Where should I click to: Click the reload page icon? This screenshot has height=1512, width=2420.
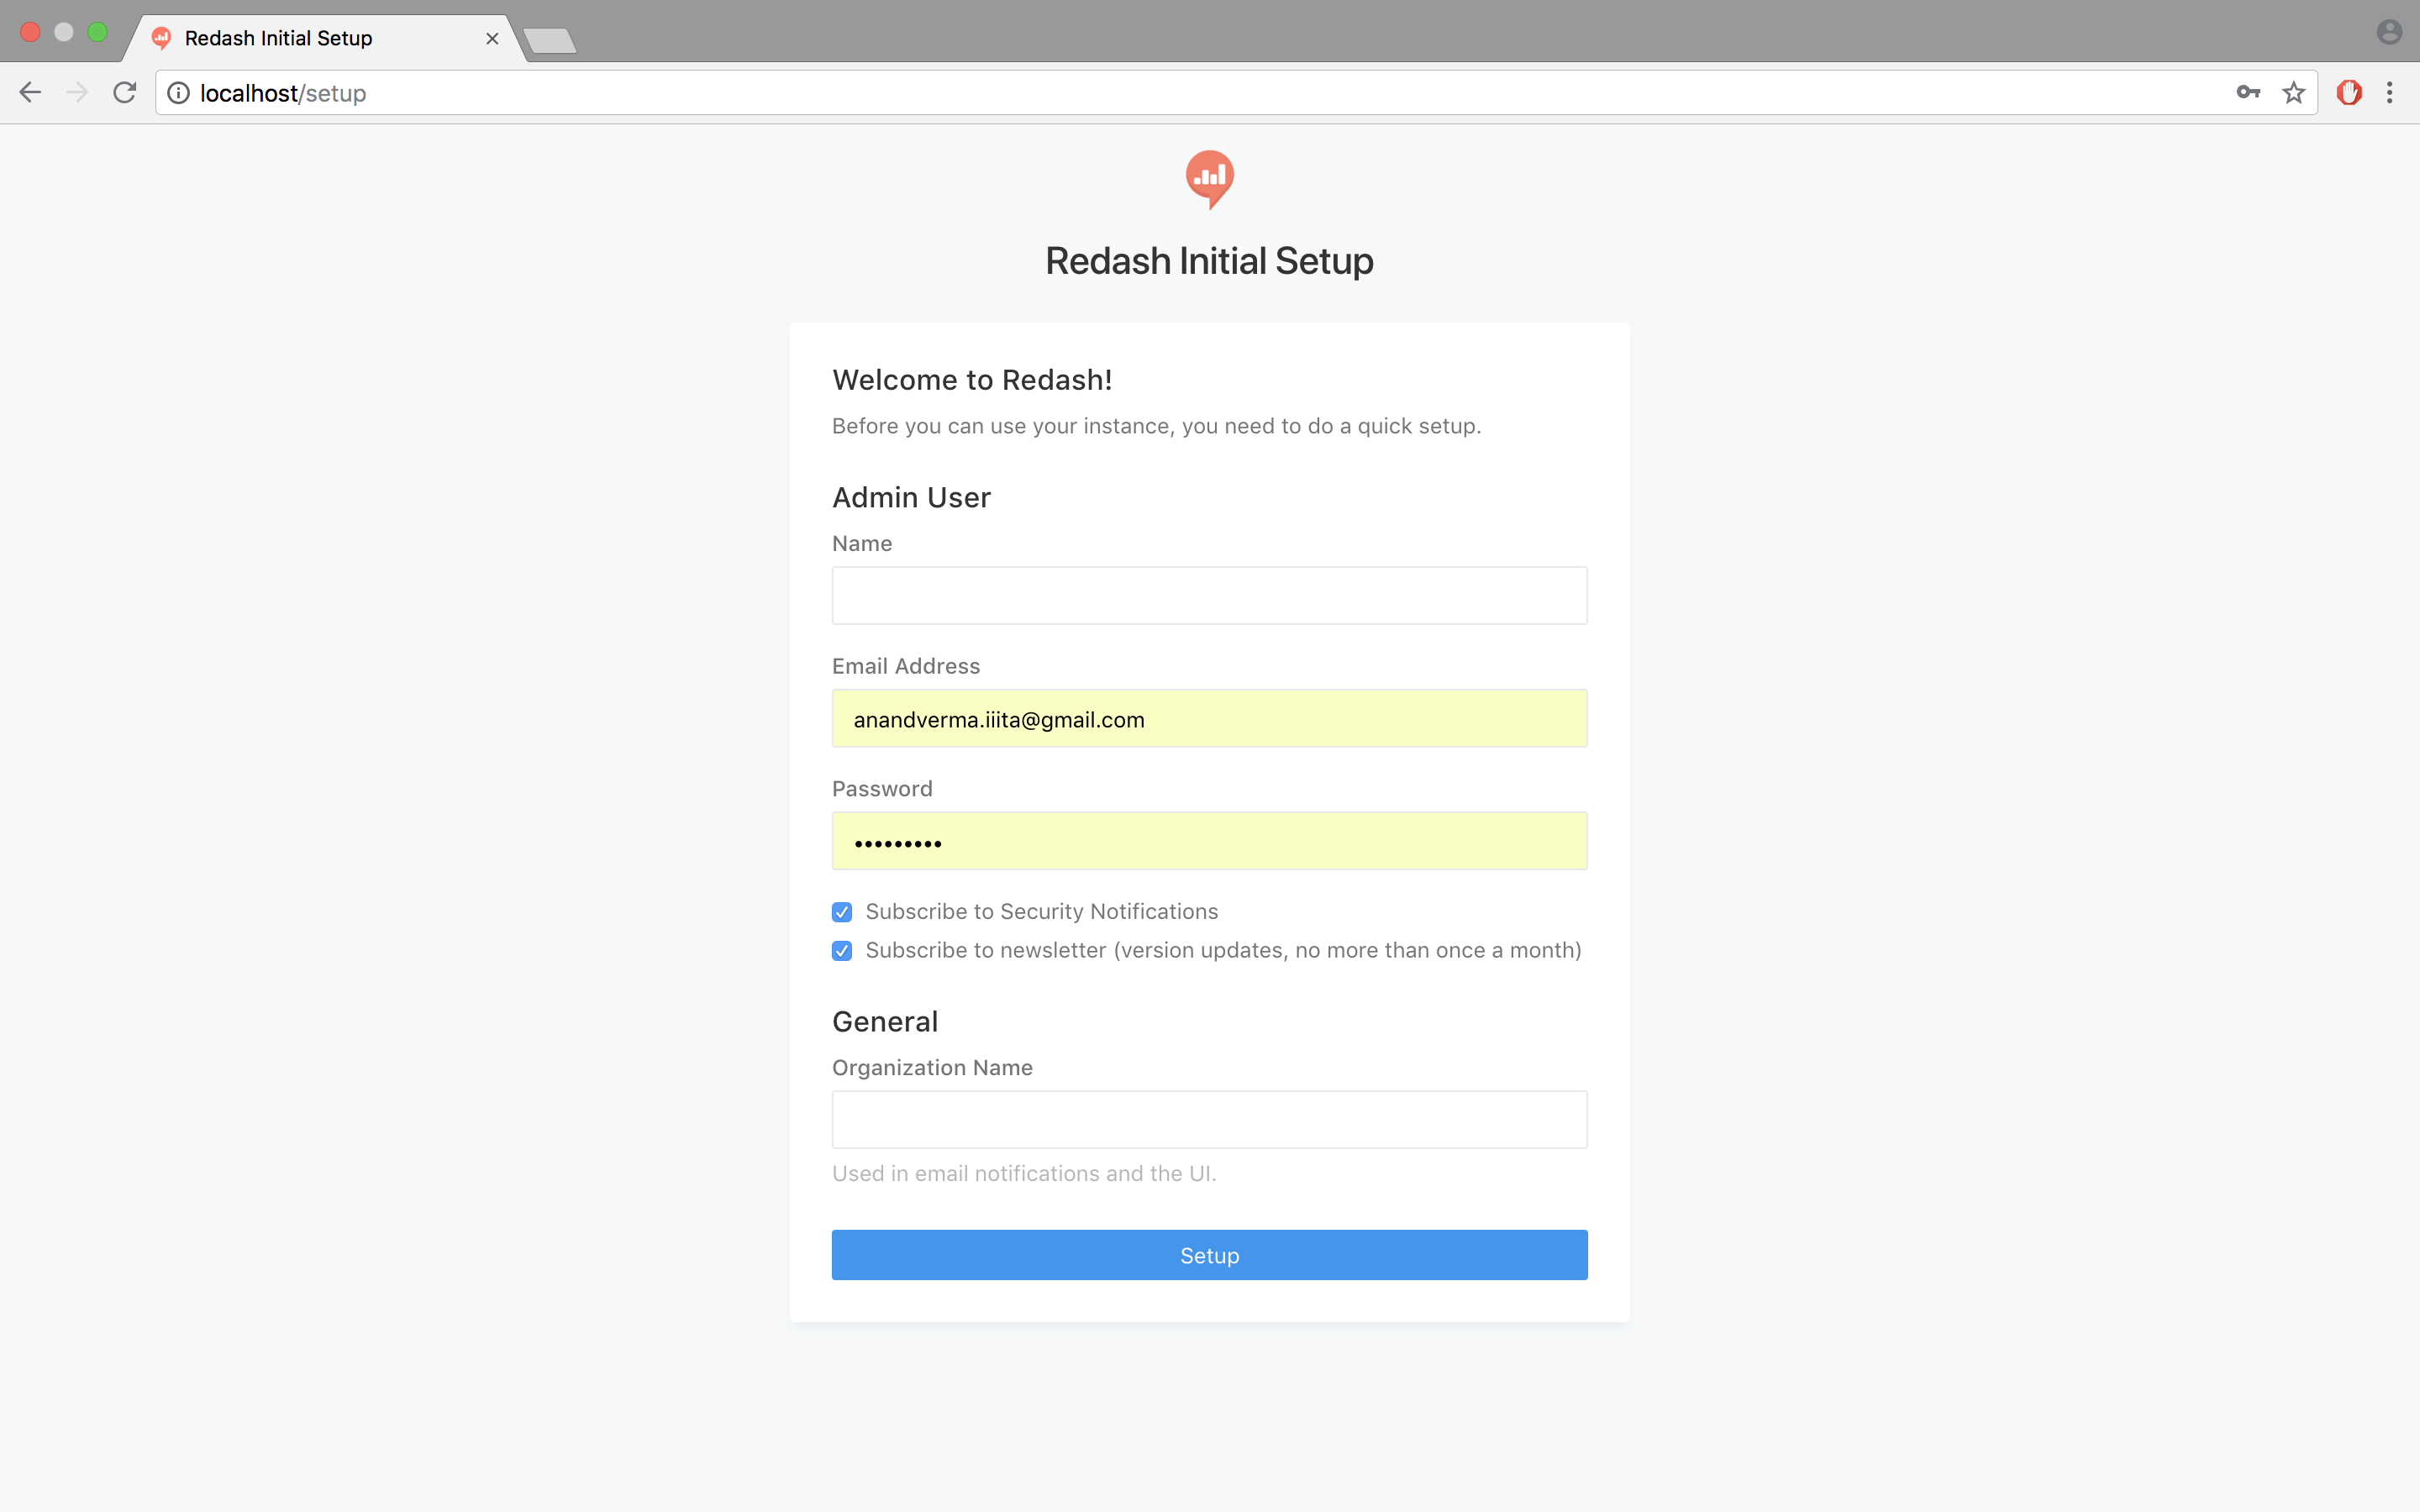pyautogui.click(x=124, y=92)
